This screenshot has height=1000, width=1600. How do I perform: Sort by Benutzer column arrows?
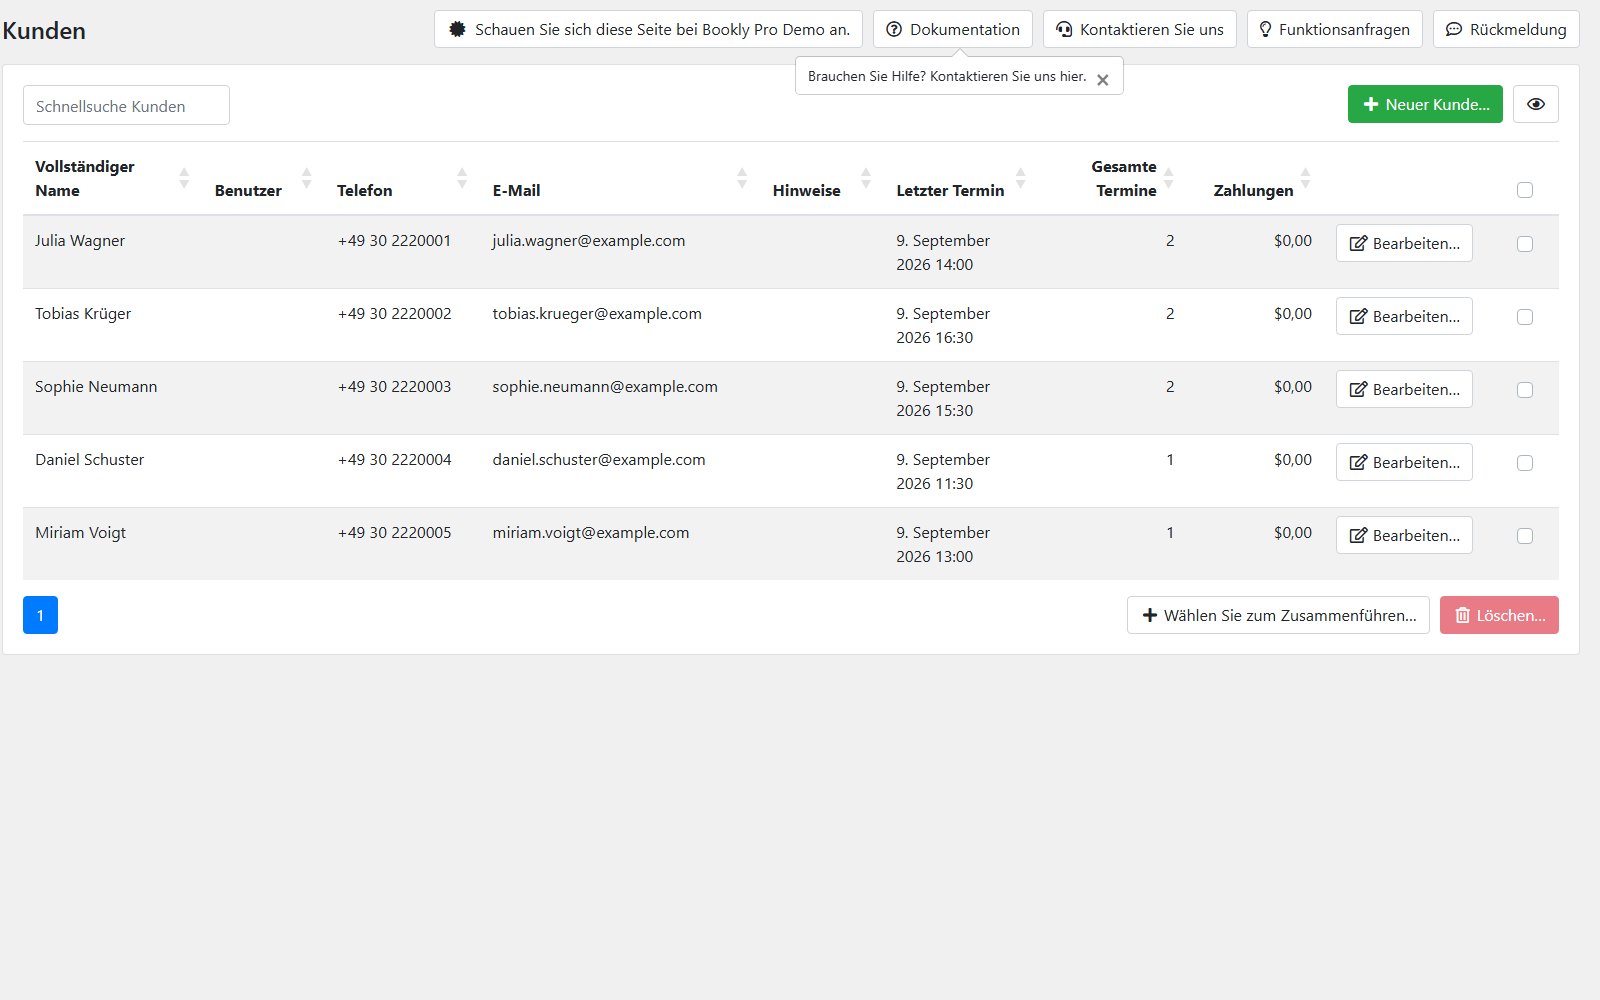[x=307, y=178]
